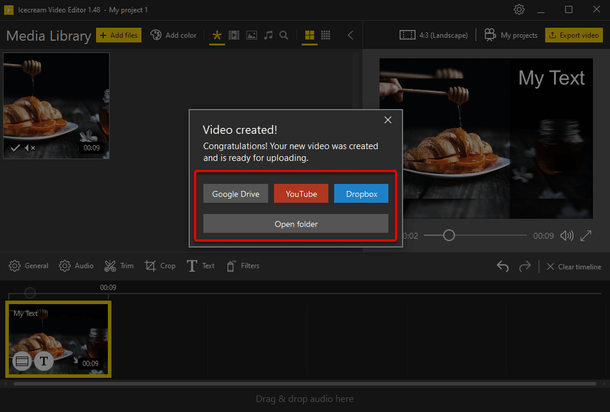
Task: Collapse the Media Library panel
Action: click(x=350, y=35)
